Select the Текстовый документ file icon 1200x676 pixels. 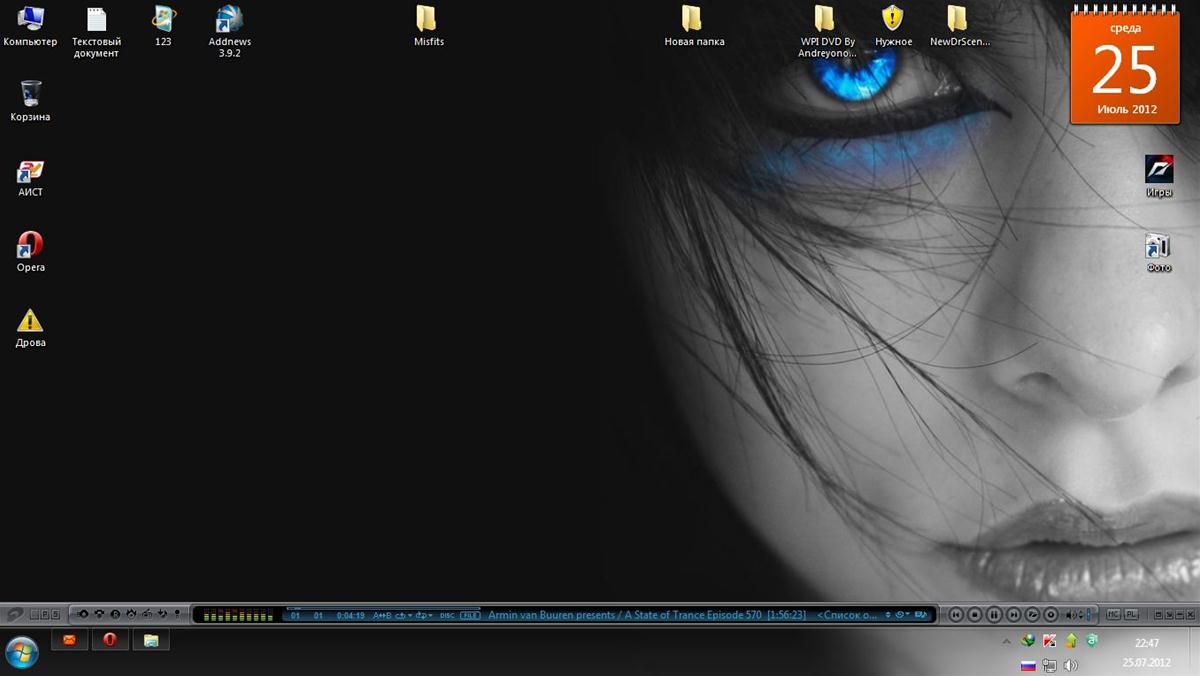click(96, 32)
